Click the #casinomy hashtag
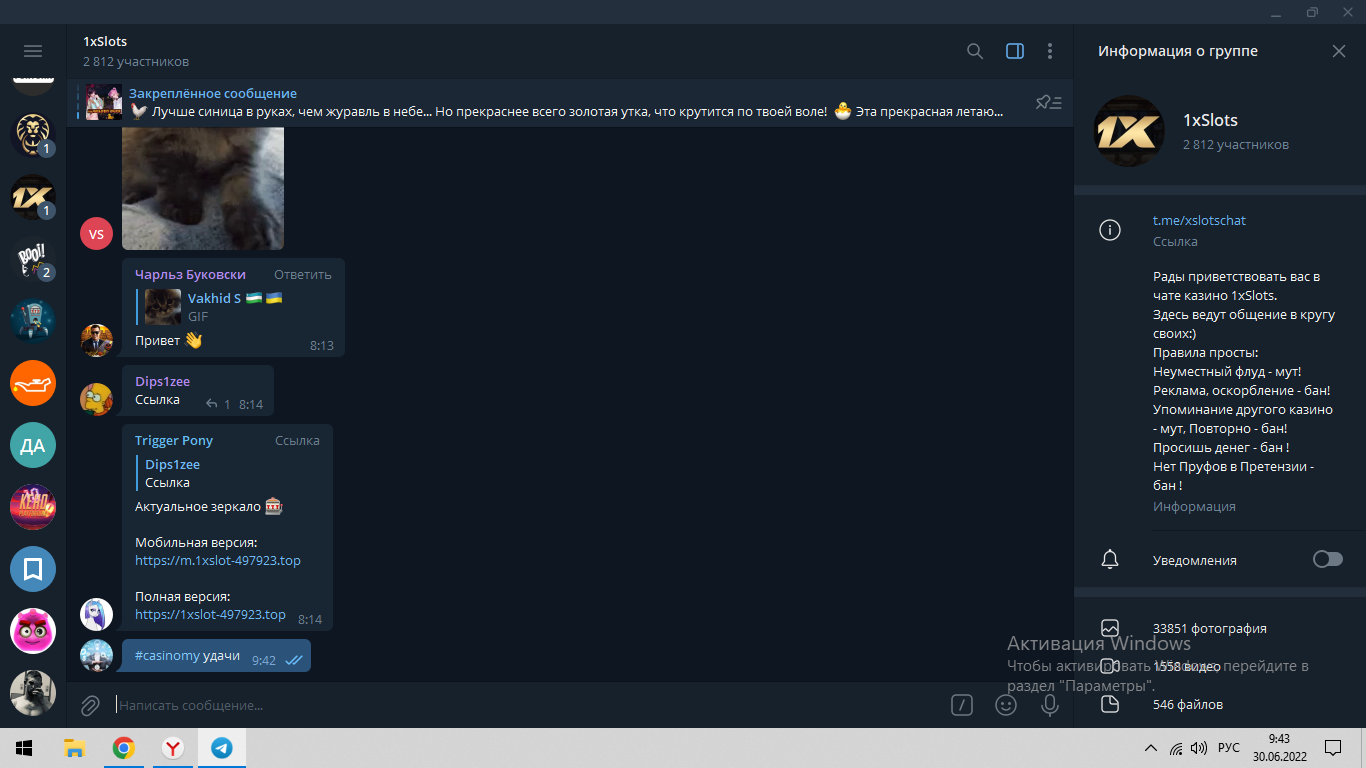Image resolution: width=1366 pixels, height=768 pixels. click(167, 655)
